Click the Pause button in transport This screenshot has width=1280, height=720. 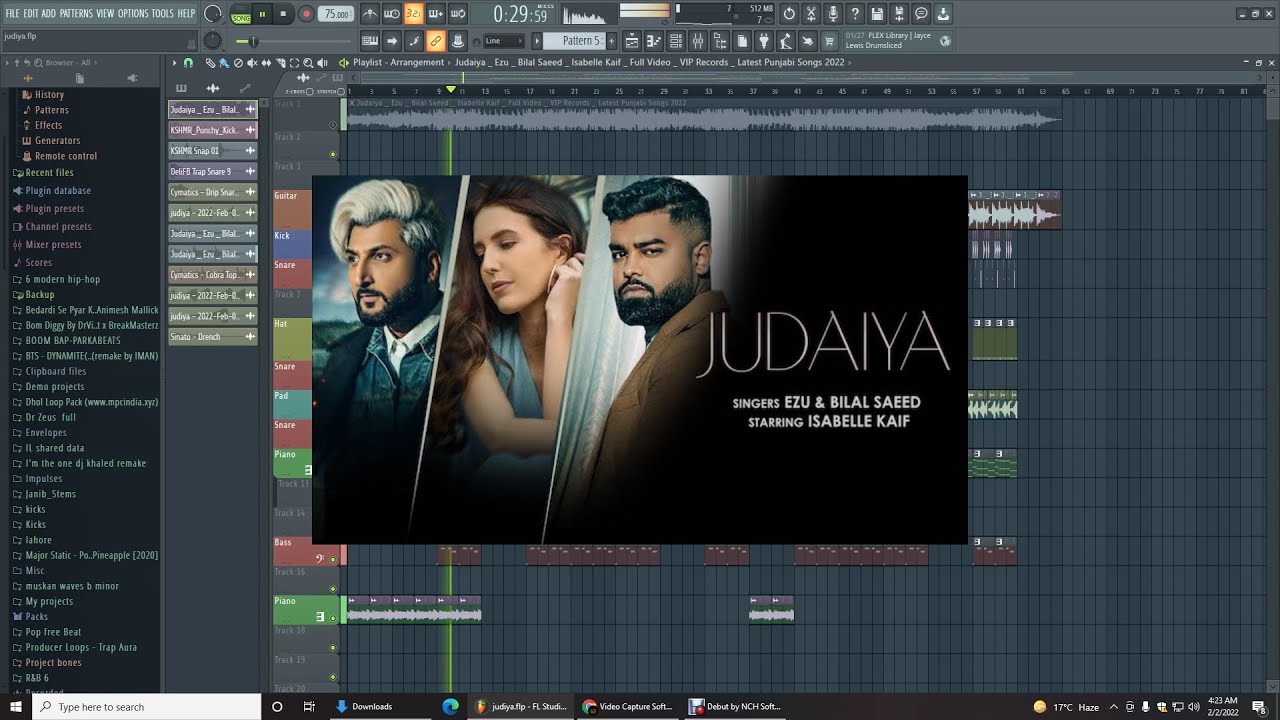(x=262, y=14)
